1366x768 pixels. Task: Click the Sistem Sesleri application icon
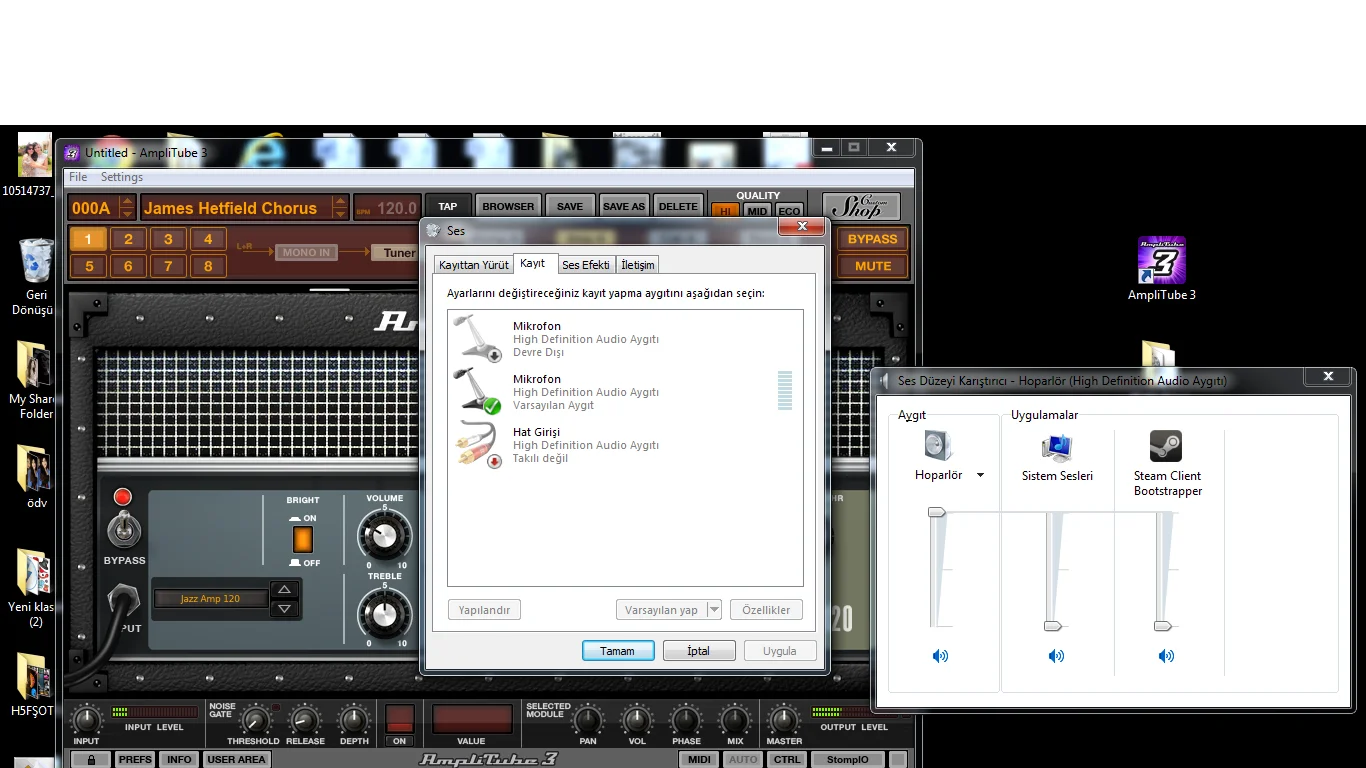point(1057,447)
